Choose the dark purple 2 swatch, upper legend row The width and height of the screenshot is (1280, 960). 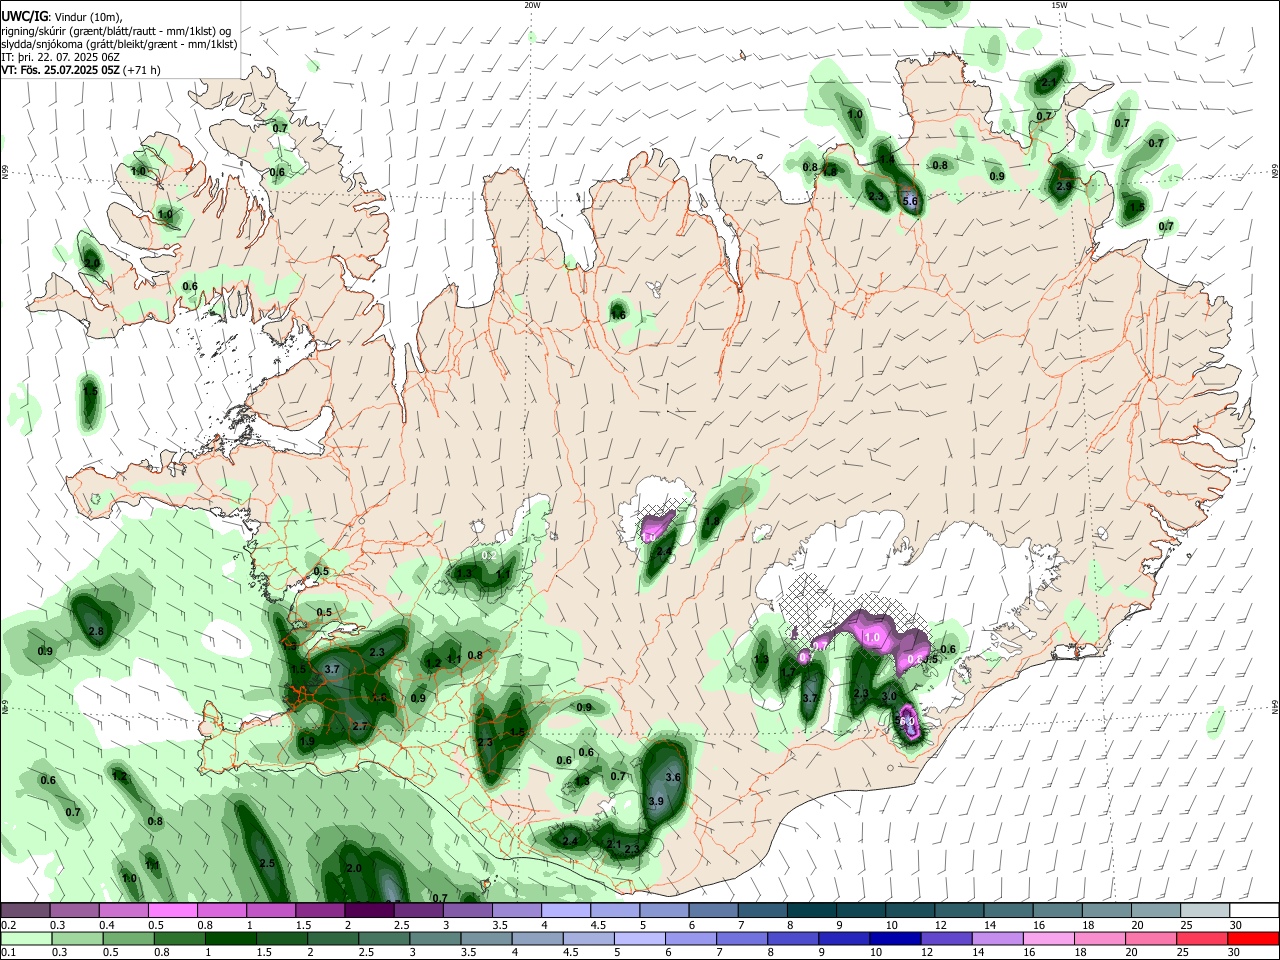coord(368,910)
